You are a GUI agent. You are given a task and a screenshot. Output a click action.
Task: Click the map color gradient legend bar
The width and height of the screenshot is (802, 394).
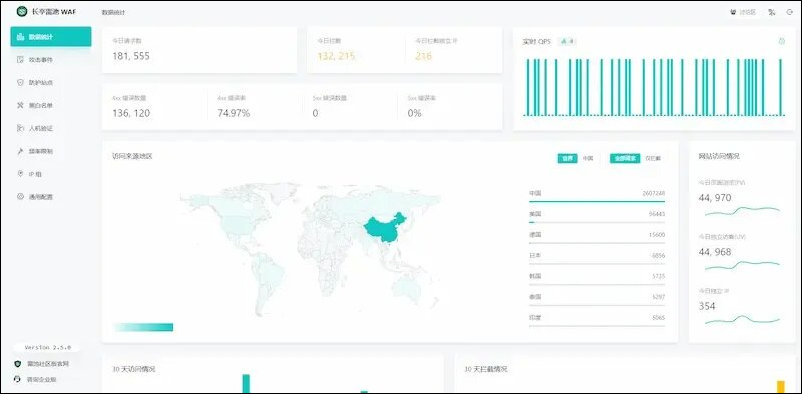pos(144,327)
